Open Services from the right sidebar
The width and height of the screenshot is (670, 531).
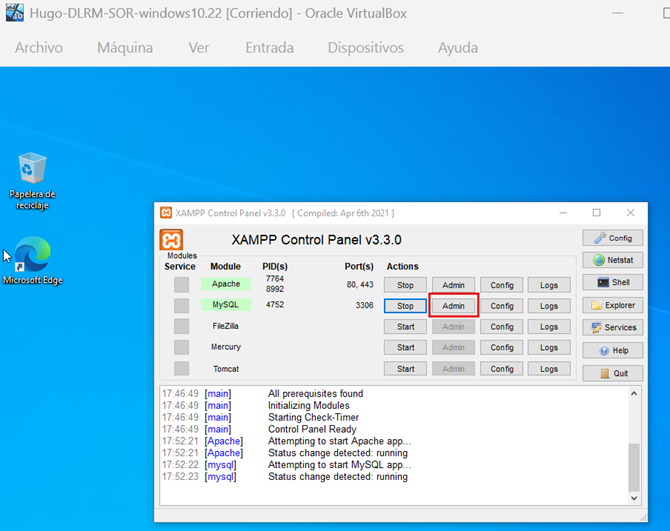[612, 327]
